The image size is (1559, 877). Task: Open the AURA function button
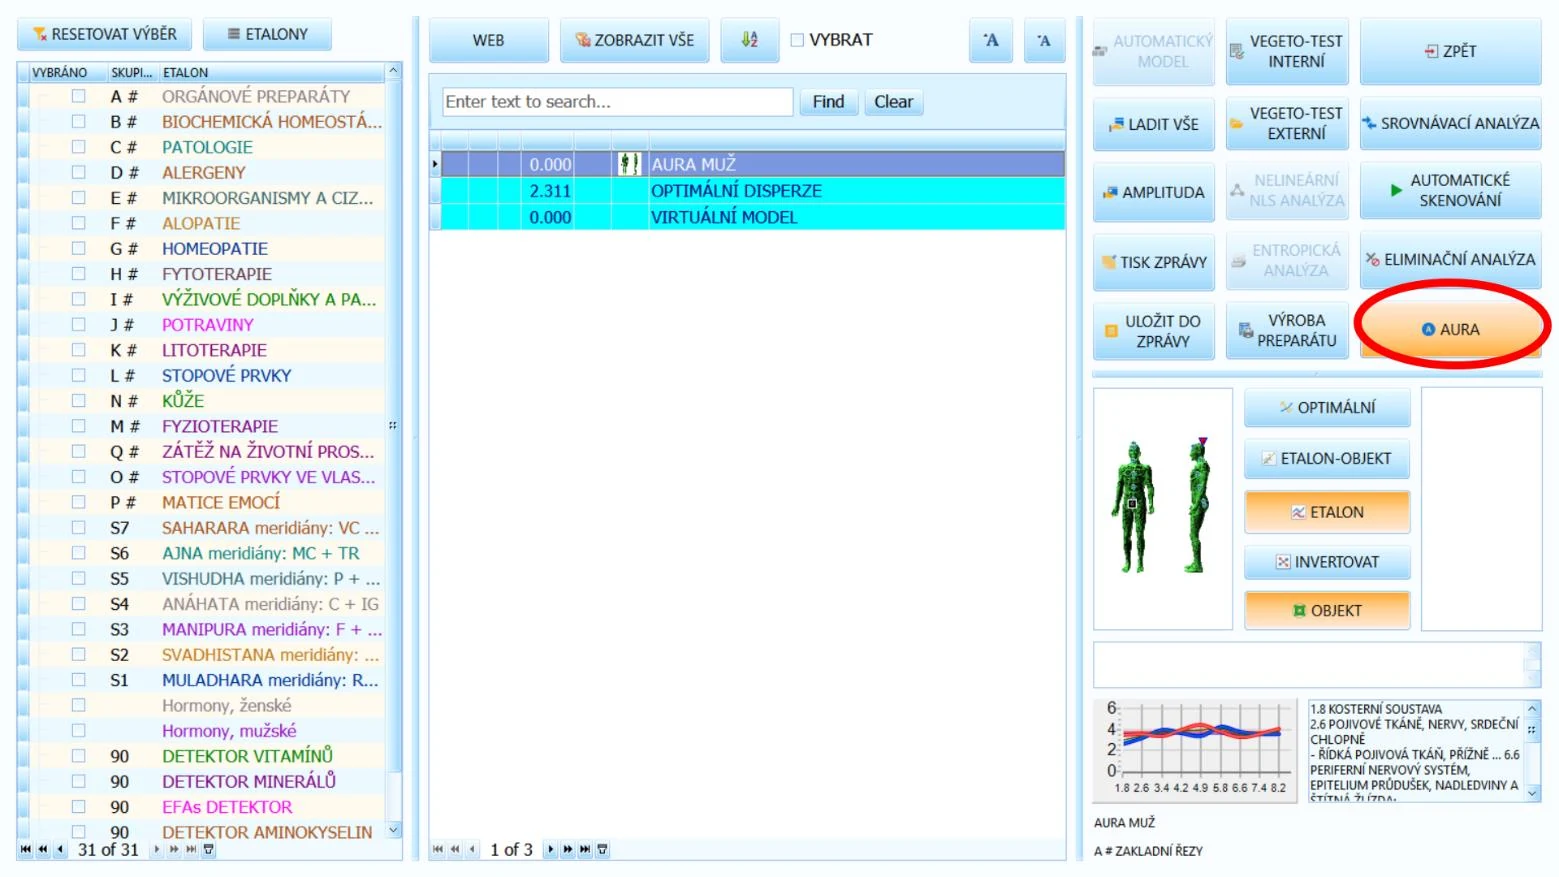[1450, 329]
